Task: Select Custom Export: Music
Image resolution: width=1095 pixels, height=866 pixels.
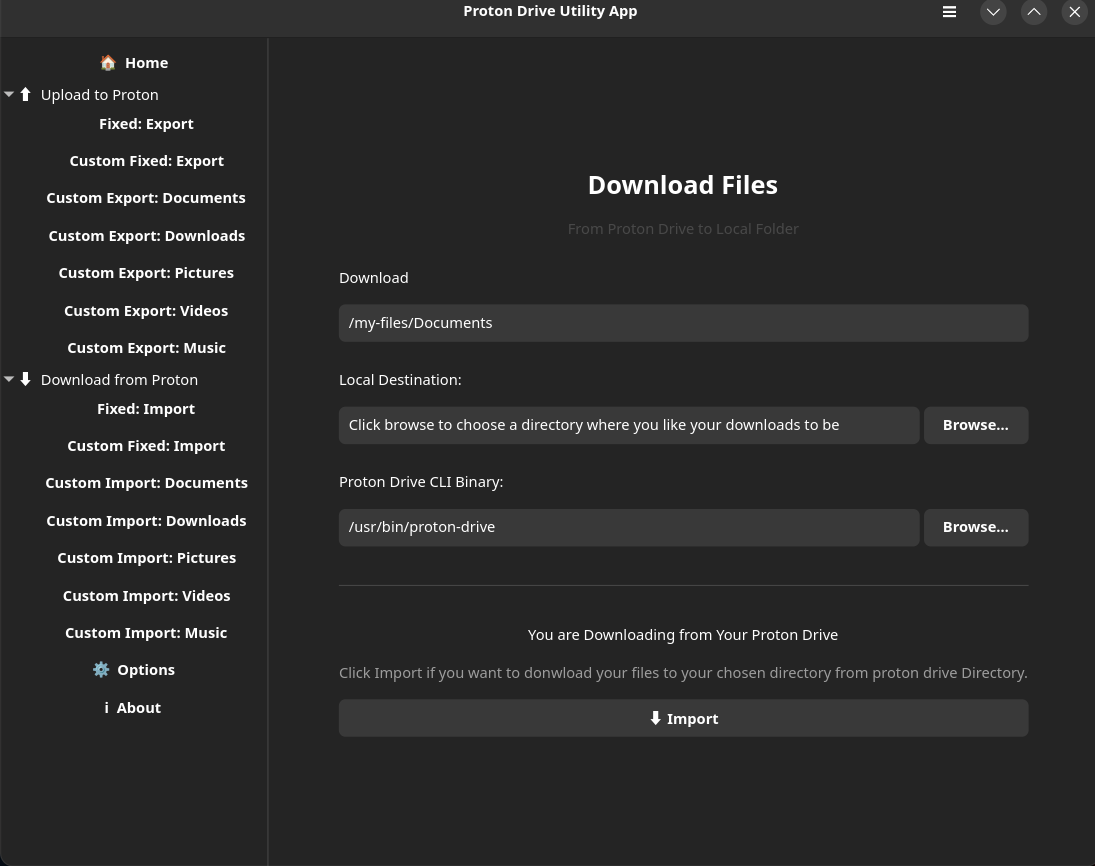Action: point(147,347)
